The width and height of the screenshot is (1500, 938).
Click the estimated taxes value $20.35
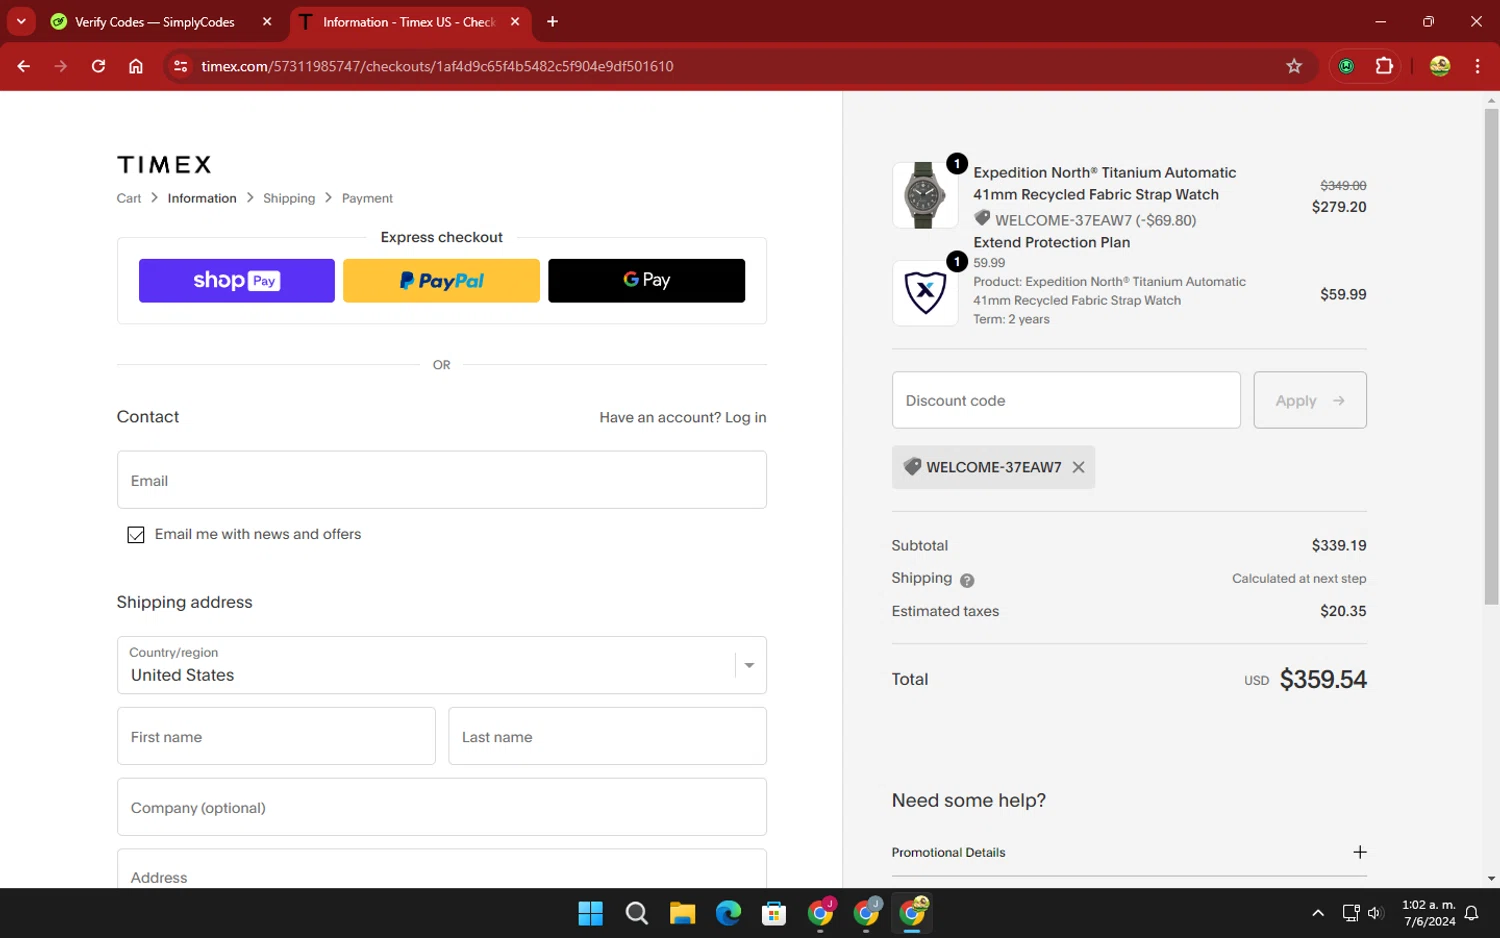1343,611
